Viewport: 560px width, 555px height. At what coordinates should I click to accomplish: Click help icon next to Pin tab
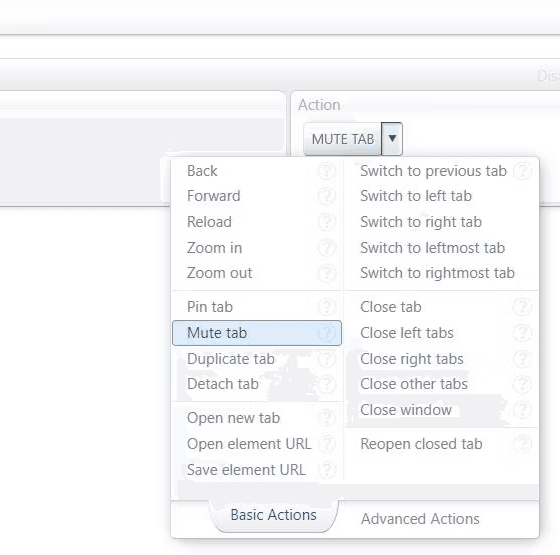point(326,307)
